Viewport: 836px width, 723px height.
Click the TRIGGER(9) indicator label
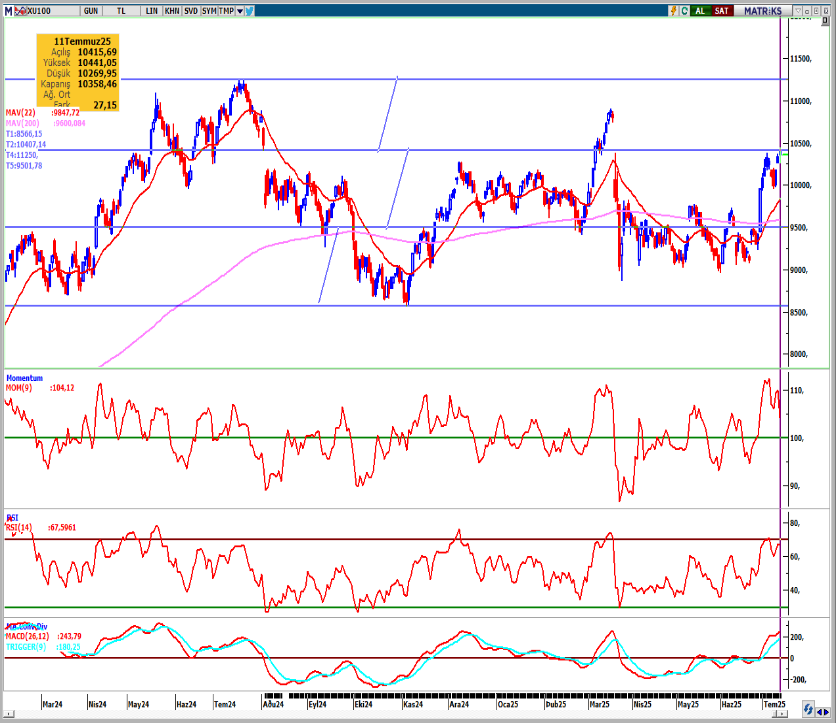pyautogui.click(x=26, y=647)
